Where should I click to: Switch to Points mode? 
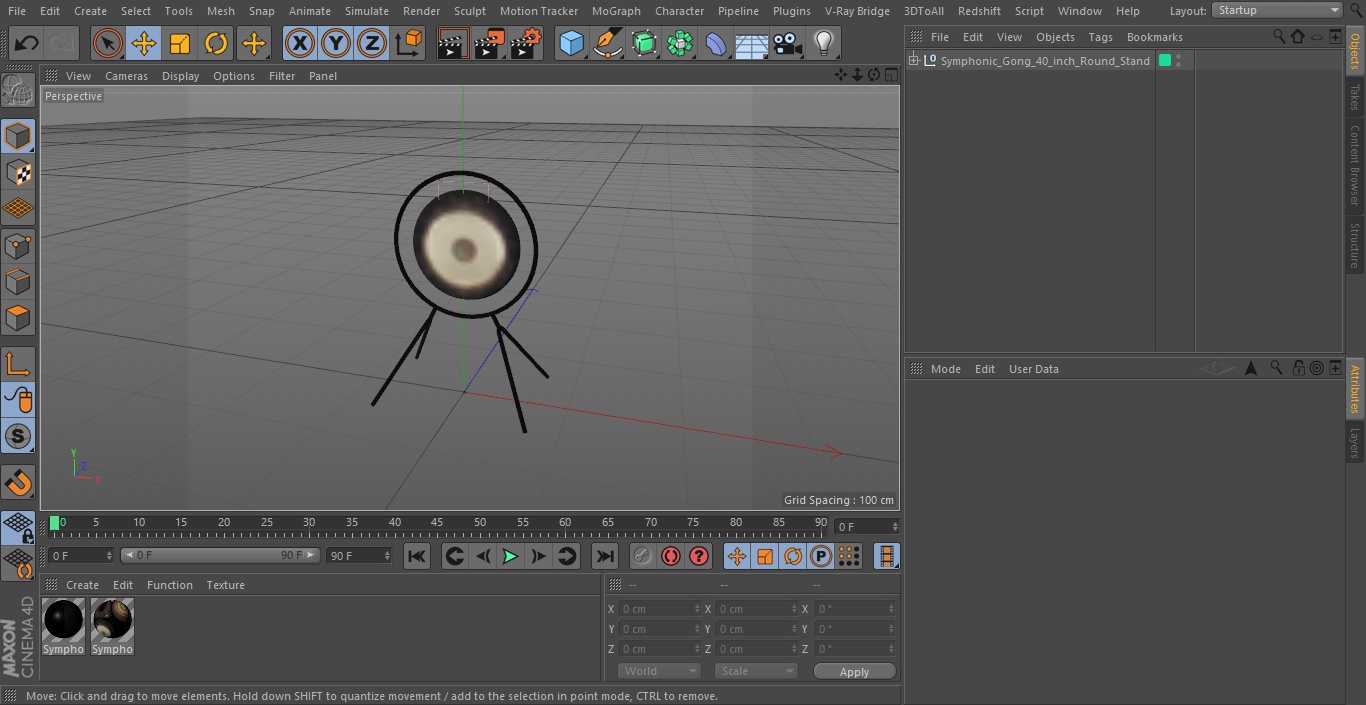pos(18,245)
